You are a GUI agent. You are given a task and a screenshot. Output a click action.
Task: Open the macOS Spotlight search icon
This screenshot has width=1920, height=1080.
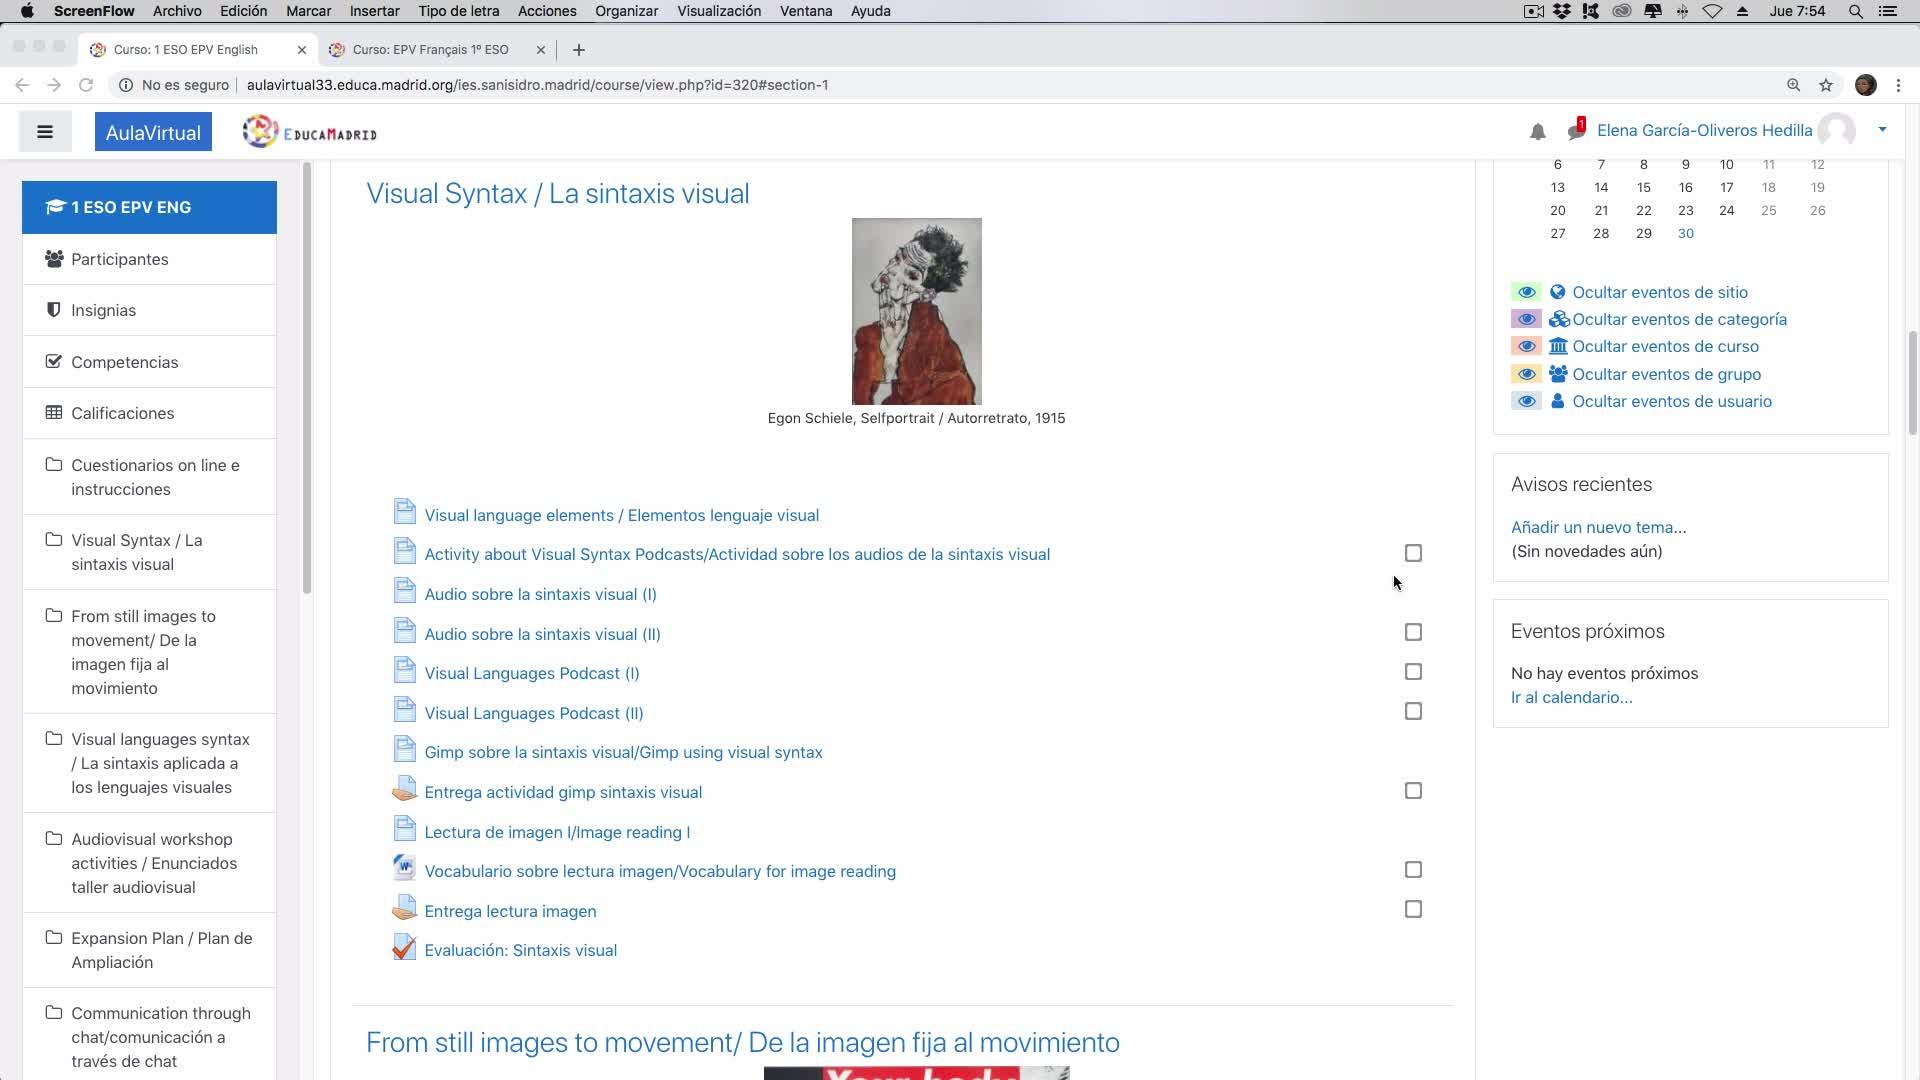(x=1856, y=11)
